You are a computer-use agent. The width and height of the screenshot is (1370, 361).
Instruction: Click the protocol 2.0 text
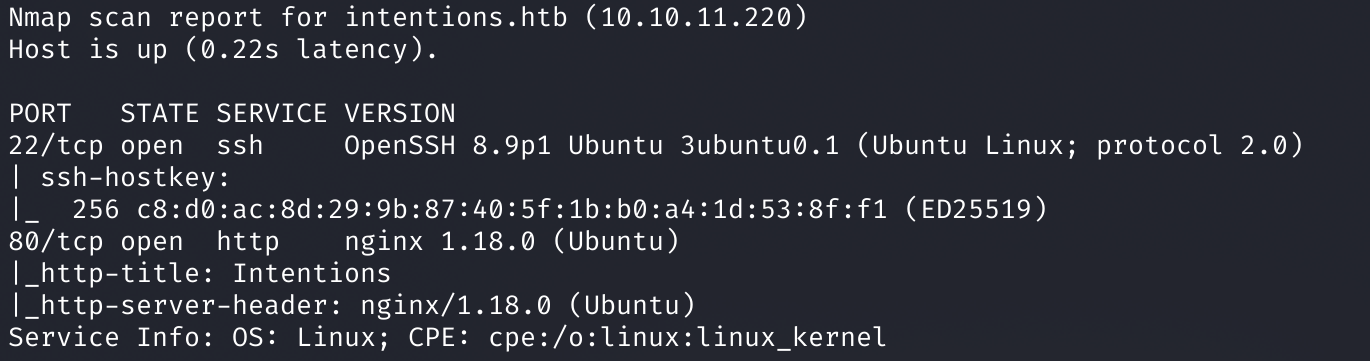pyautogui.click(x=1191, y=146)
